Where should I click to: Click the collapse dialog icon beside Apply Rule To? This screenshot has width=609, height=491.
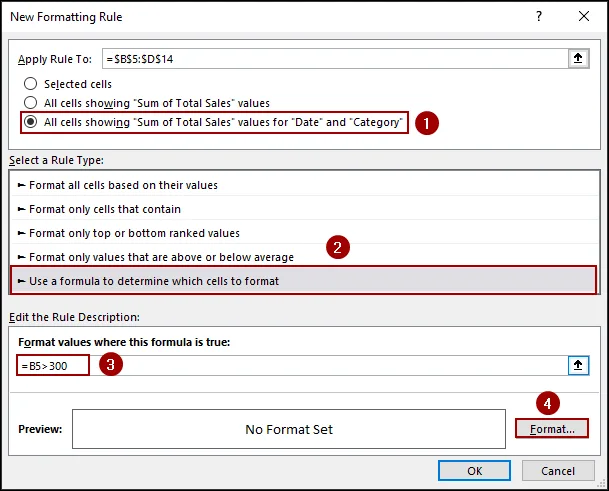[x=578, y=58]
